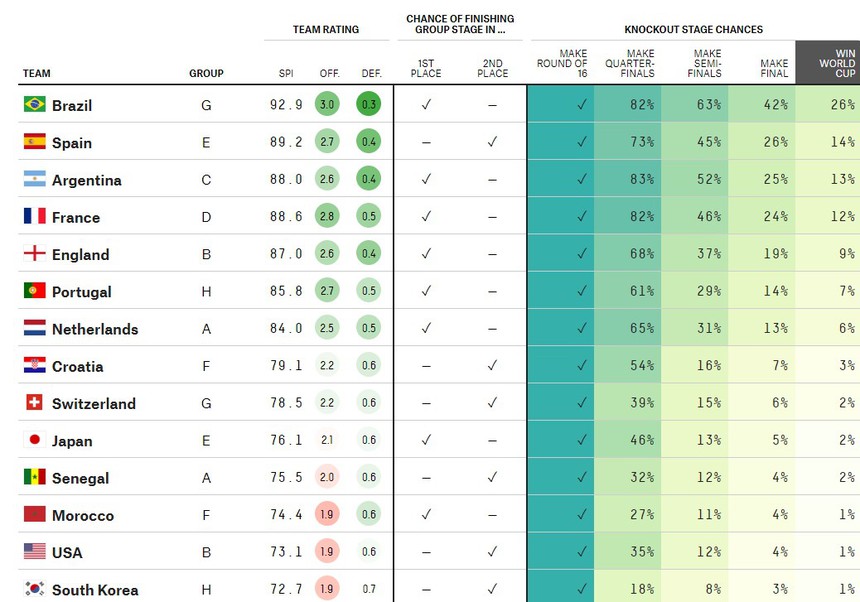Open the Netherlands team name link
The height and width of the screenshot is (602, 860).
tap(95, 329)
